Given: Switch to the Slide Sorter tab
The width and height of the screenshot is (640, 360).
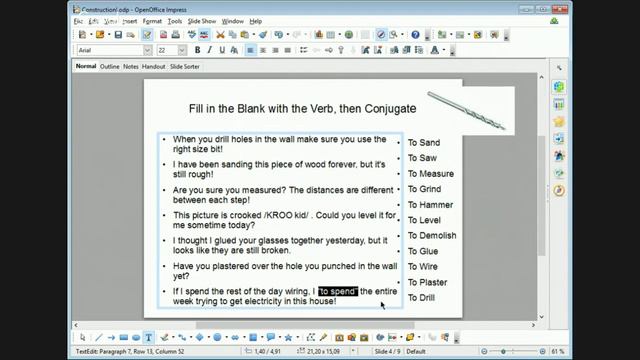Looking at the screenshot, I should tap(184, 67).
